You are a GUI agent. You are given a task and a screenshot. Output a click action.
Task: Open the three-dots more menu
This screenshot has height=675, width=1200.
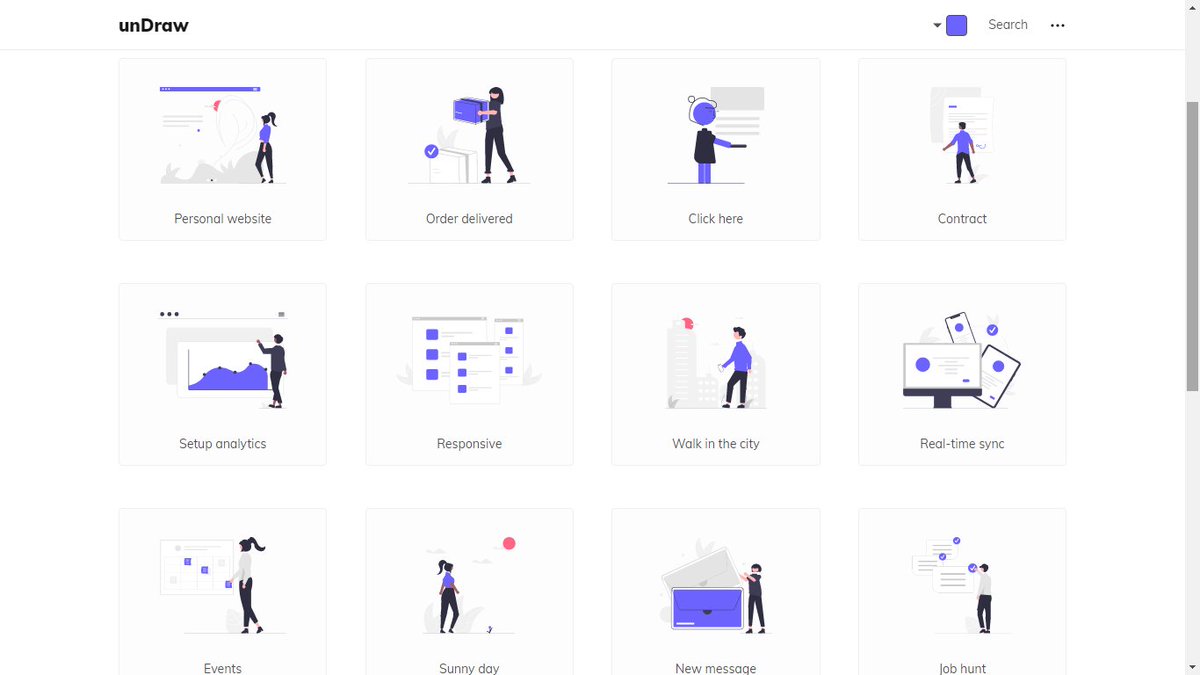point(1057,26)
